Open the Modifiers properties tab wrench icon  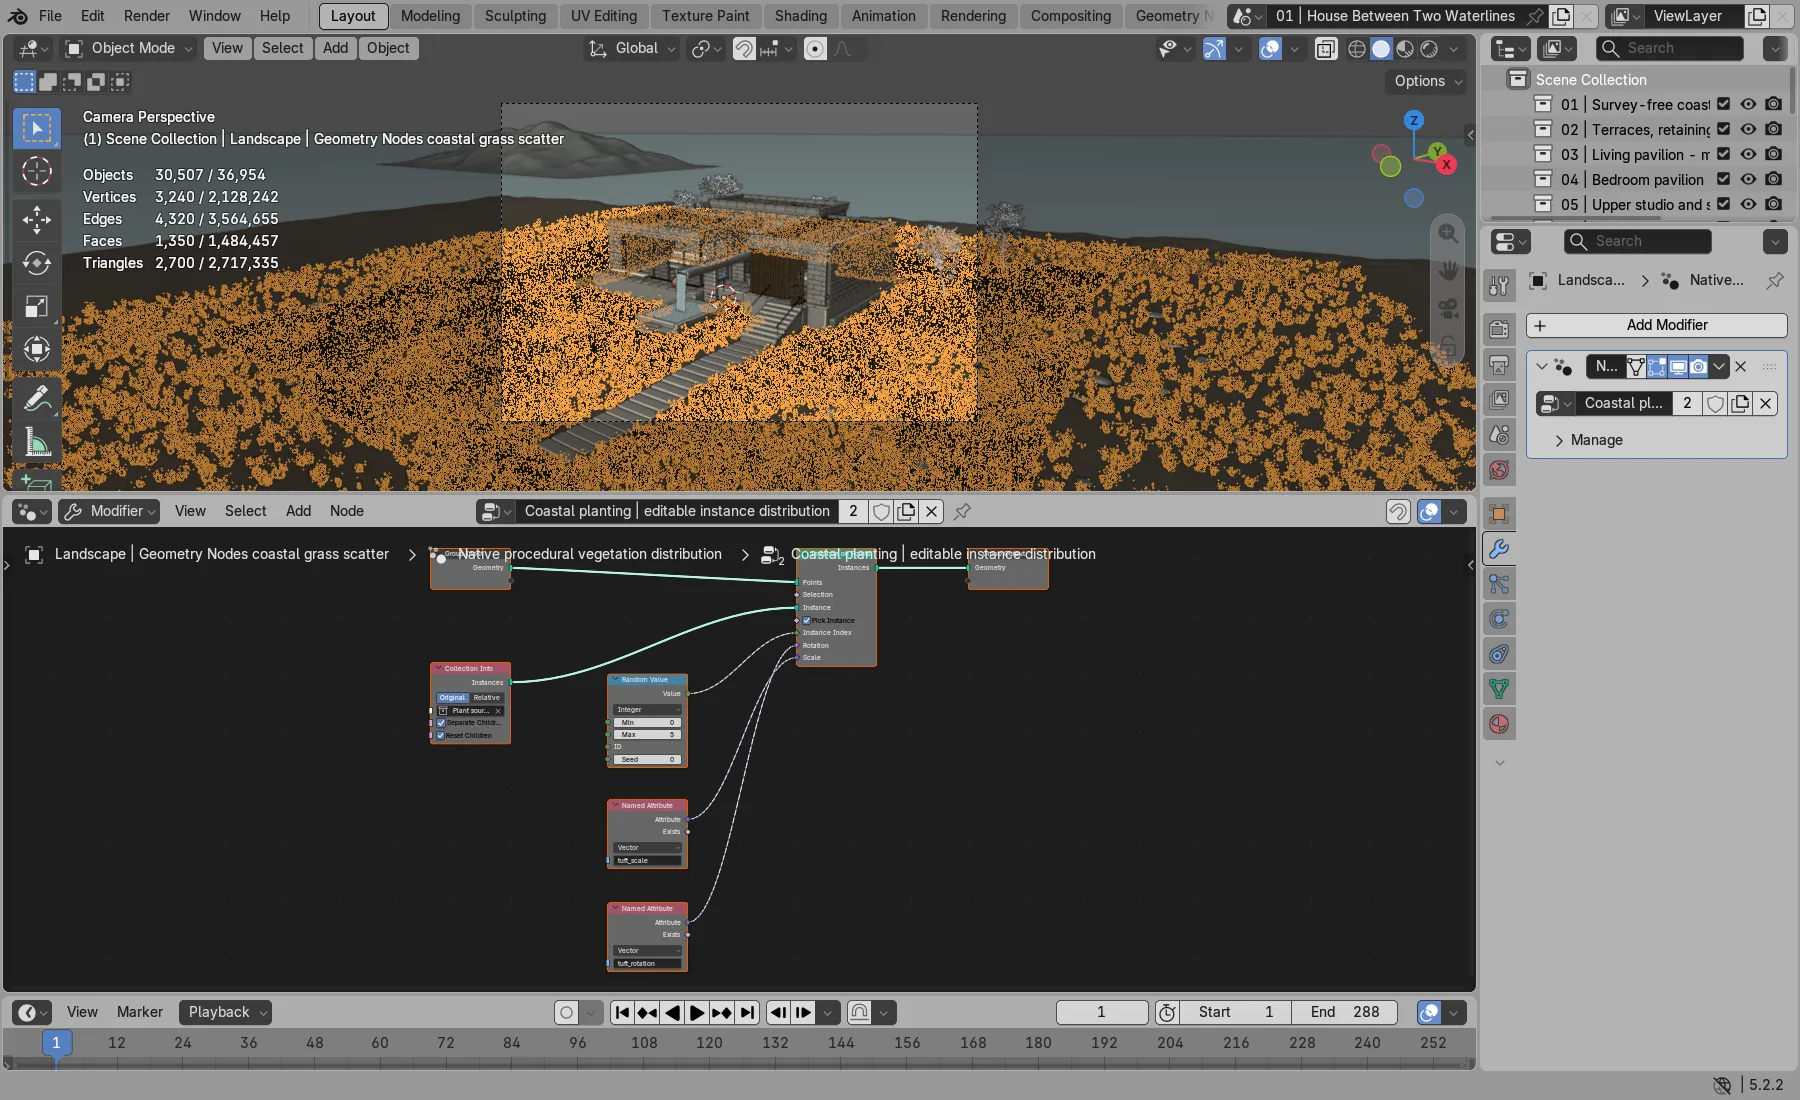tap(1499, 549)
